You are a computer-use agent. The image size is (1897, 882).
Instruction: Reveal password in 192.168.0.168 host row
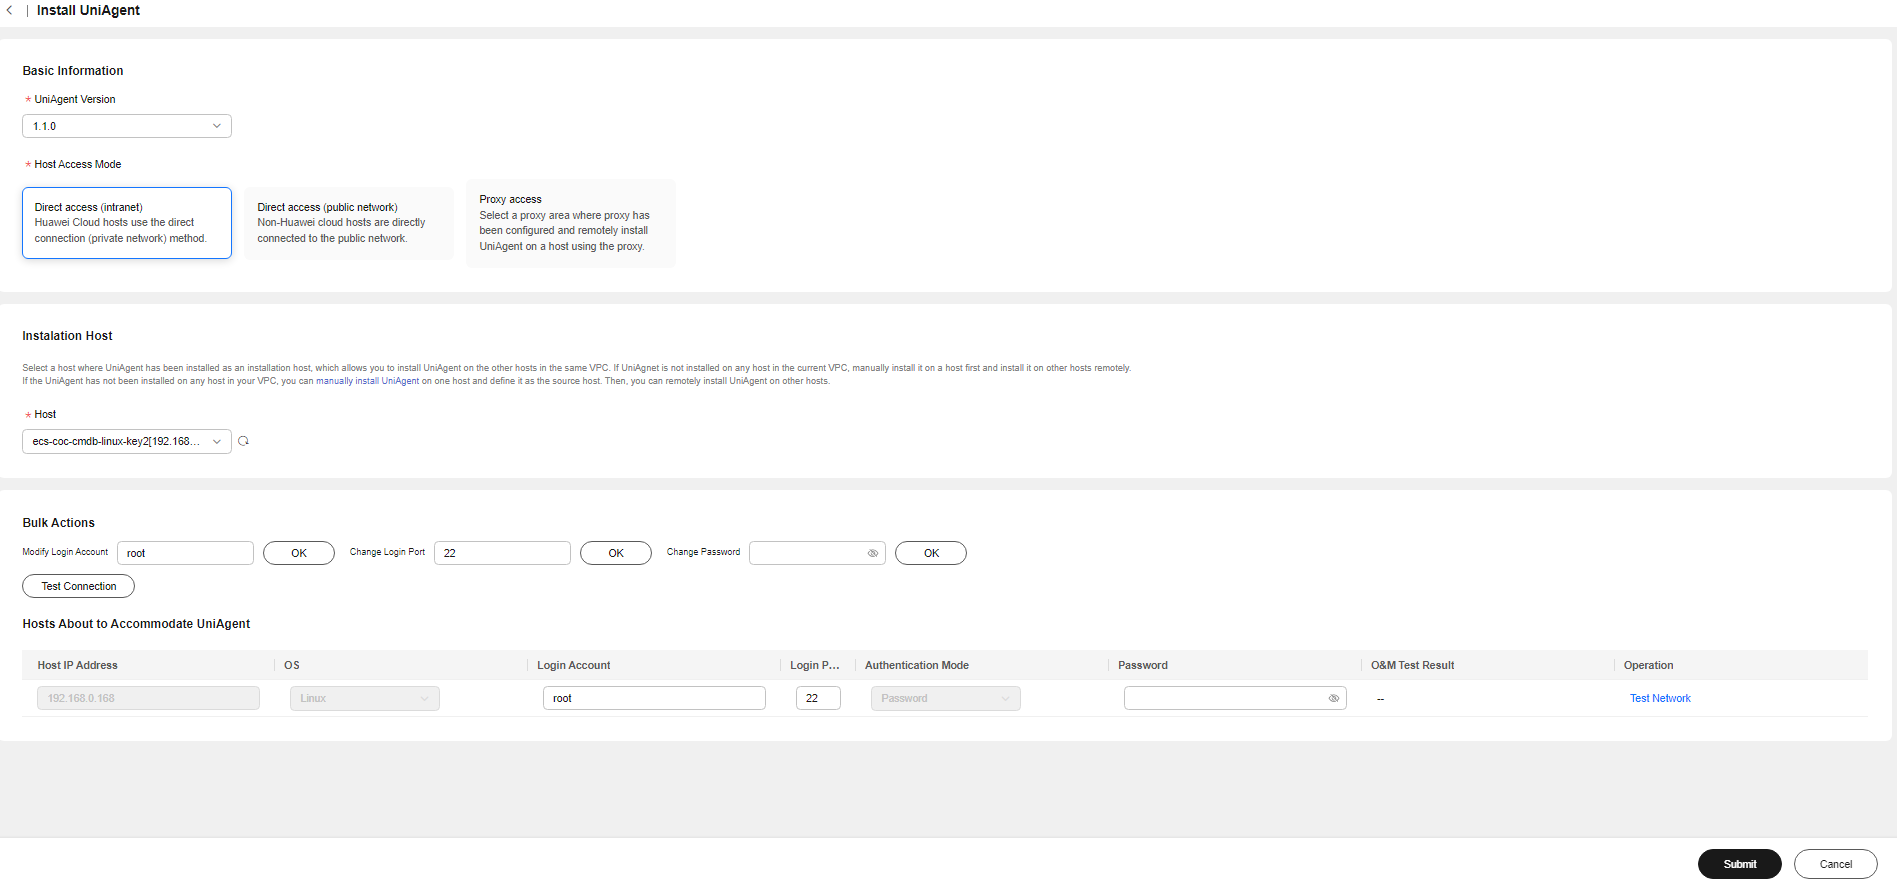(1333, 698)
